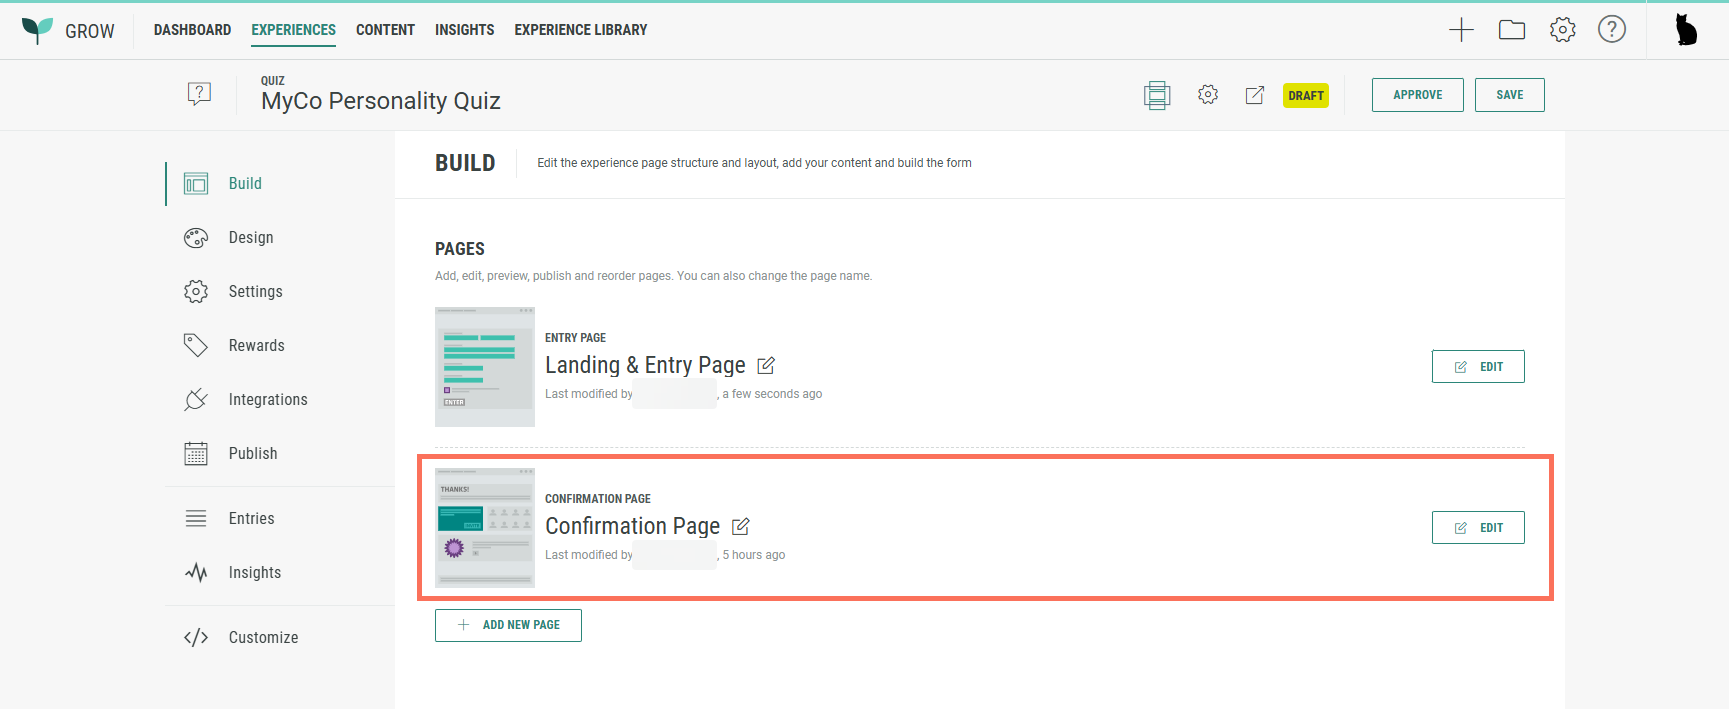The height and width of the screenshot is (709, 1729).
Task: Open Customize section in sidebar
Action: (x=263, y=638)
